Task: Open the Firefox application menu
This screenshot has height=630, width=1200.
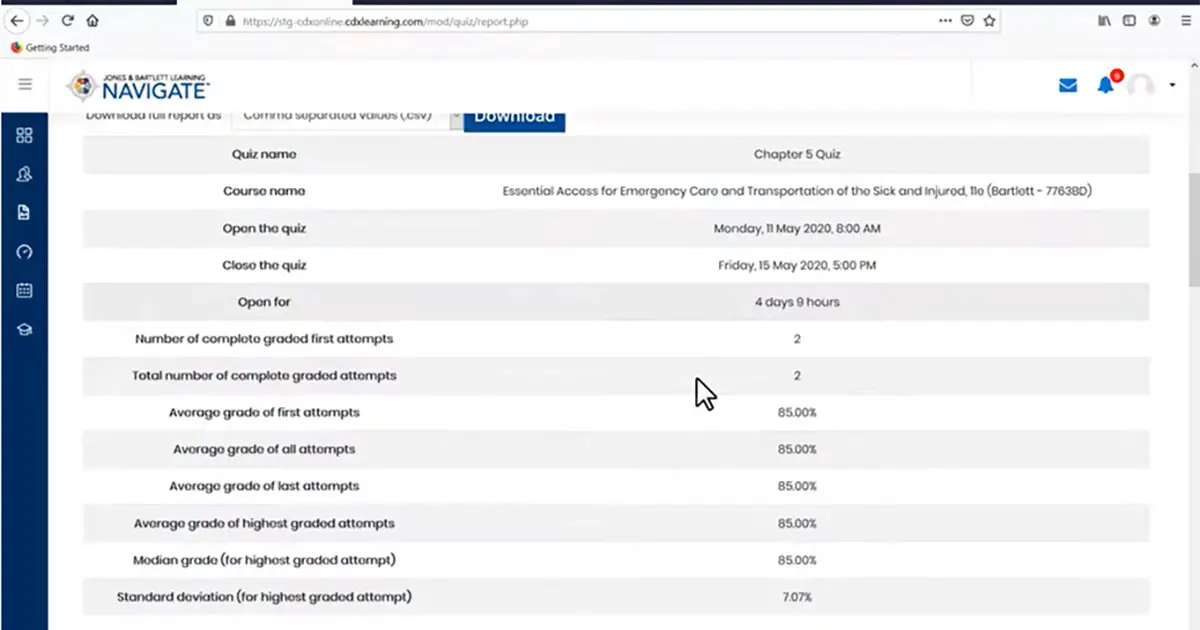Action: [1185, 20]
